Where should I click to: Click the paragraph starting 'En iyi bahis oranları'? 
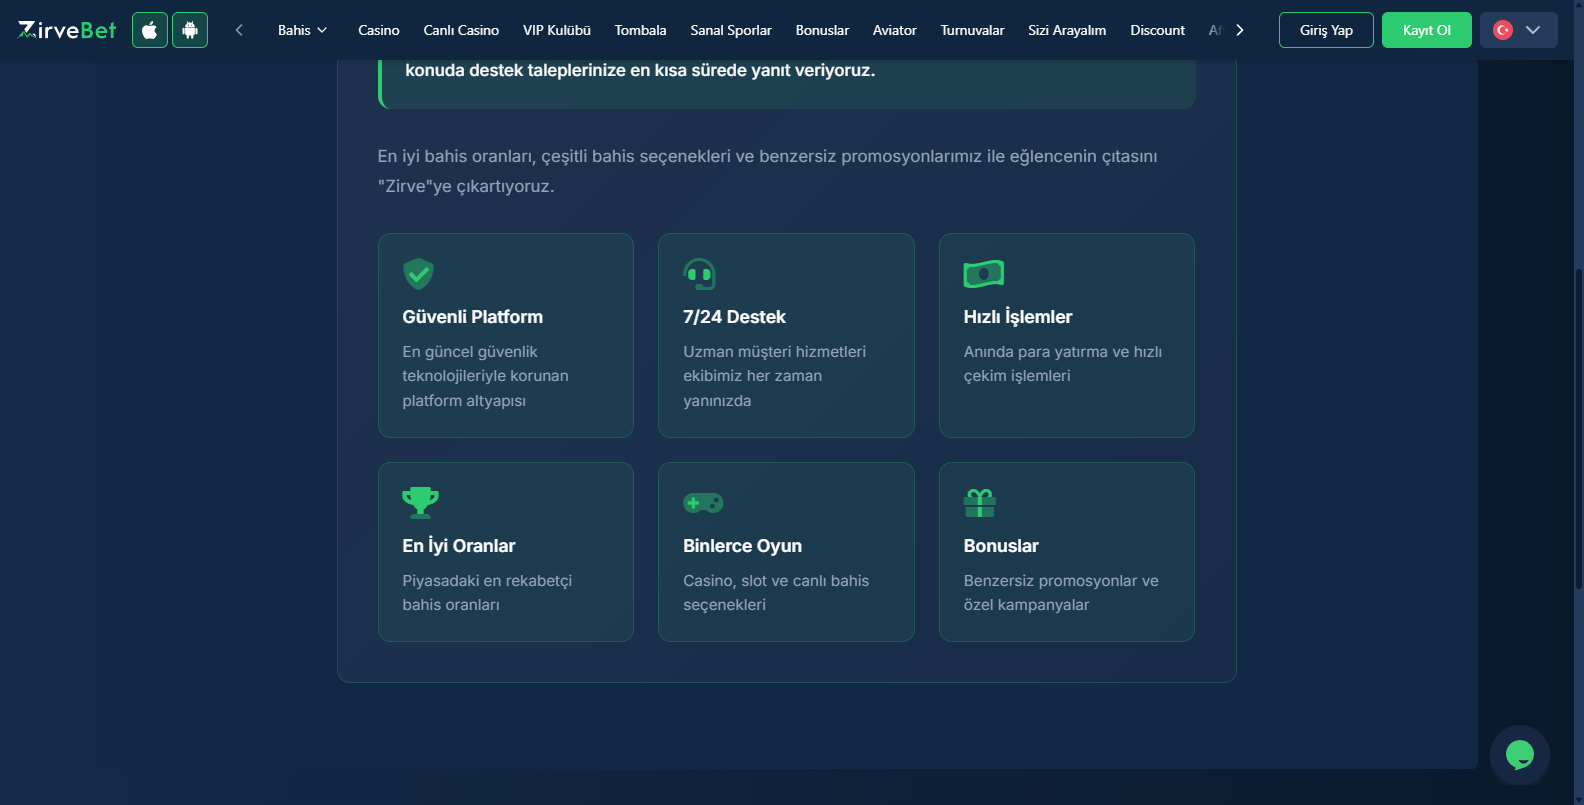[x=767, y=171]
